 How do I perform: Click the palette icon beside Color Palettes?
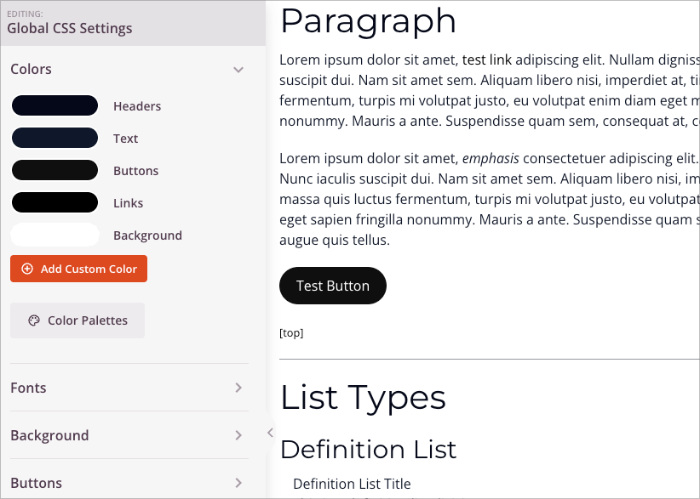tap(33, 321)
